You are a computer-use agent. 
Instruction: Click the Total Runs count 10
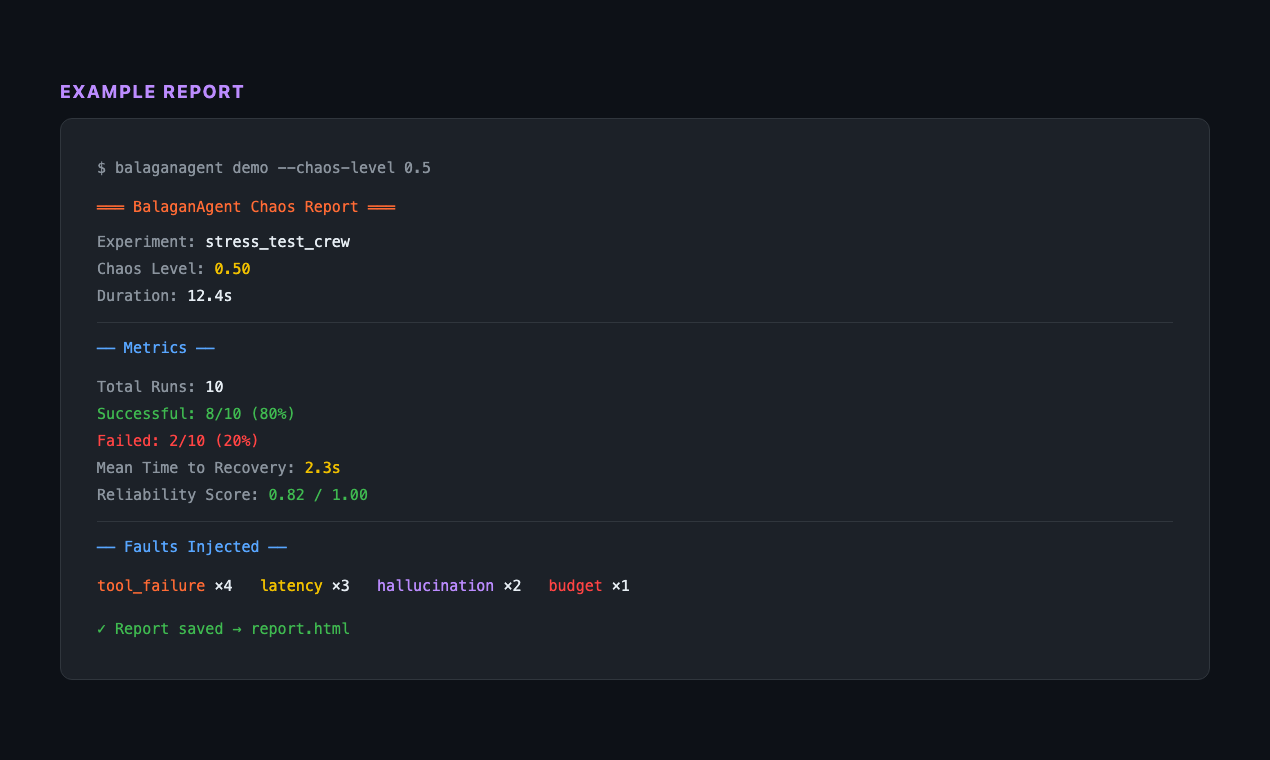pyautogui.click(x=214, y=387)
